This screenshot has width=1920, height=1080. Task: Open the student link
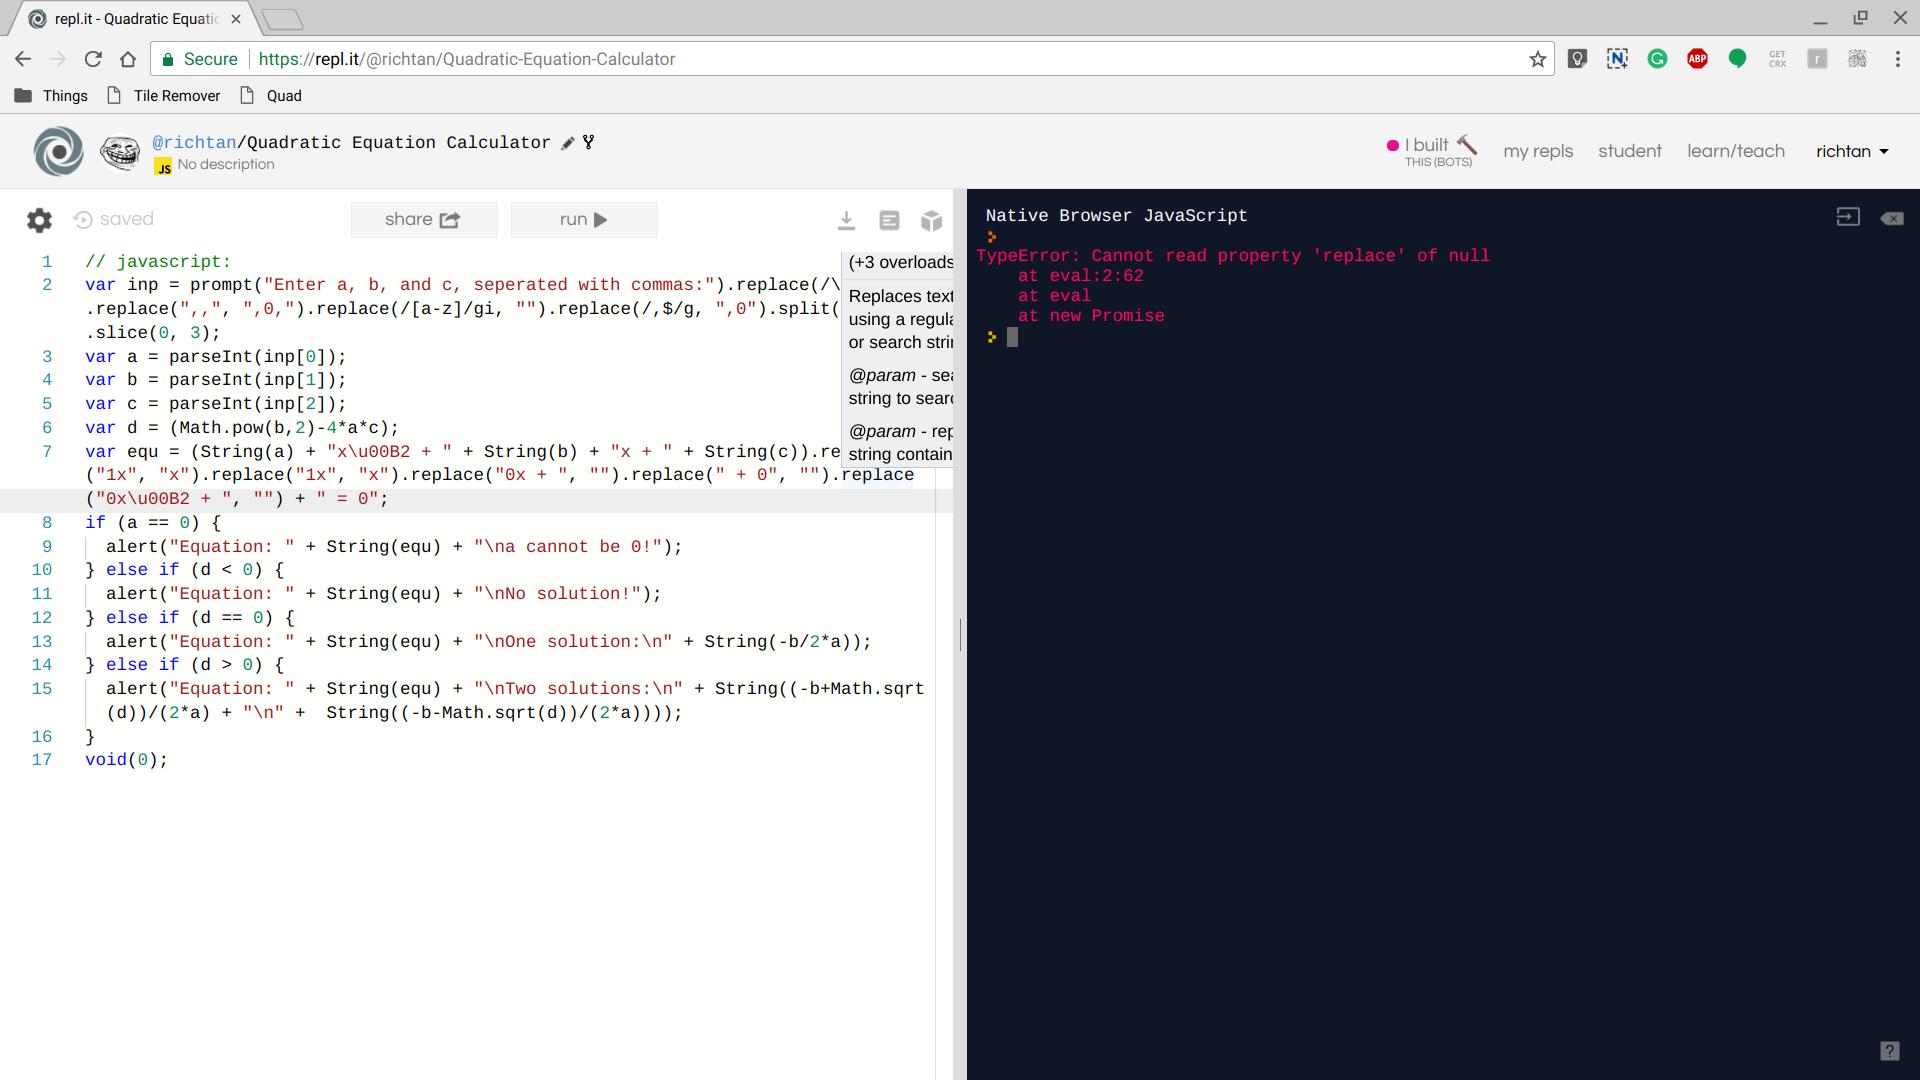[1630, 151]
